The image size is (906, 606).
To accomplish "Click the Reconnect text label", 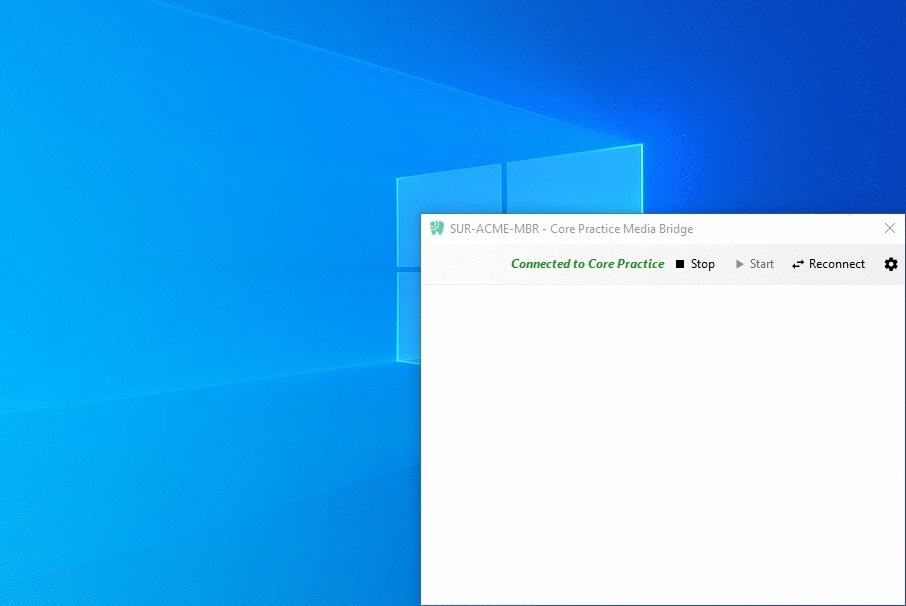I will coord(837,264).
